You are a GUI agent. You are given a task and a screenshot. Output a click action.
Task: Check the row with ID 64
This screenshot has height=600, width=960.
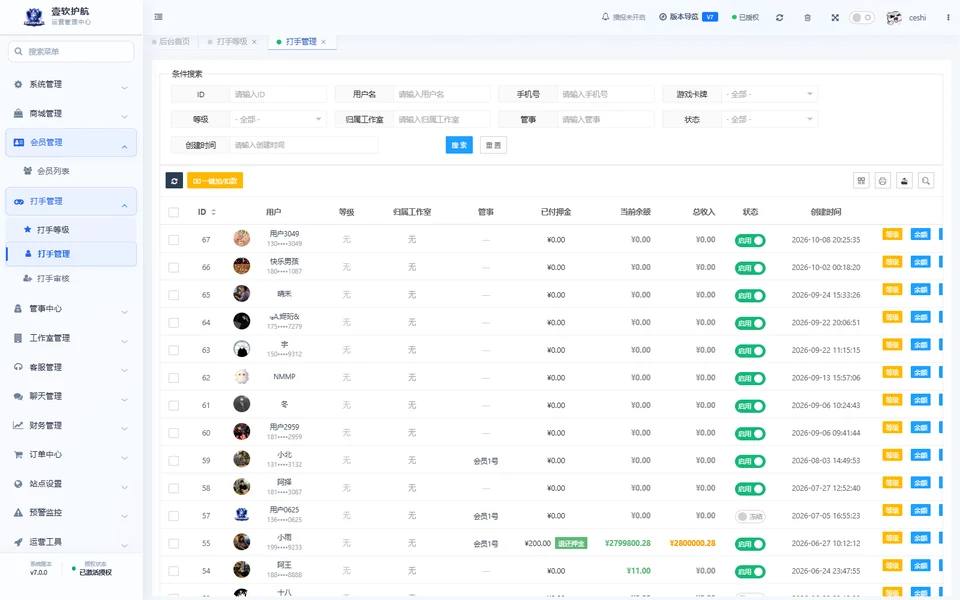[x=174, y=323]
